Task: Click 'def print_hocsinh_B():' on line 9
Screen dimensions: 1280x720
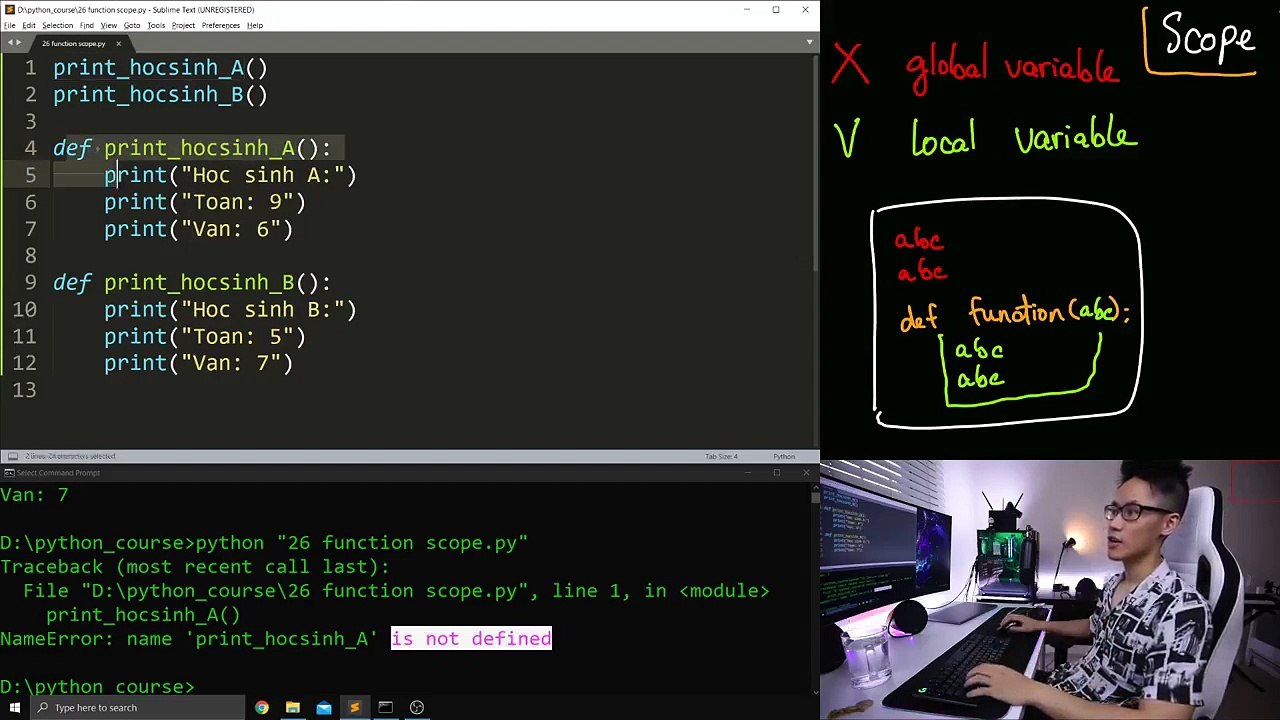Action: (192, 282)
